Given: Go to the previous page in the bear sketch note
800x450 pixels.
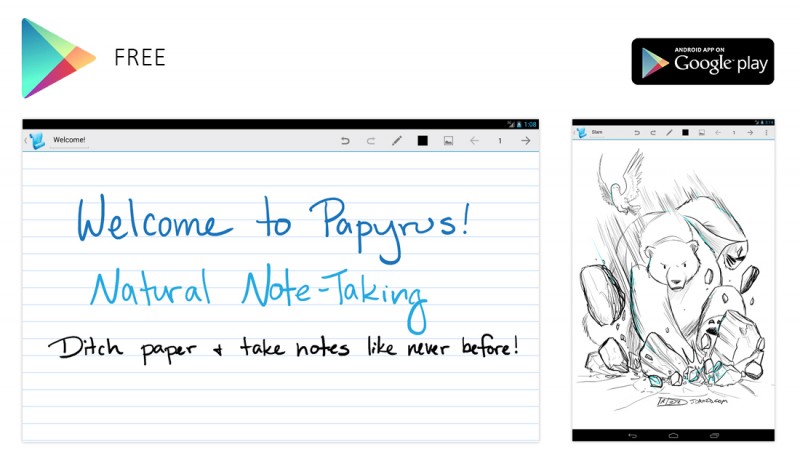Looking at the screenshot, I should (718, 133).
